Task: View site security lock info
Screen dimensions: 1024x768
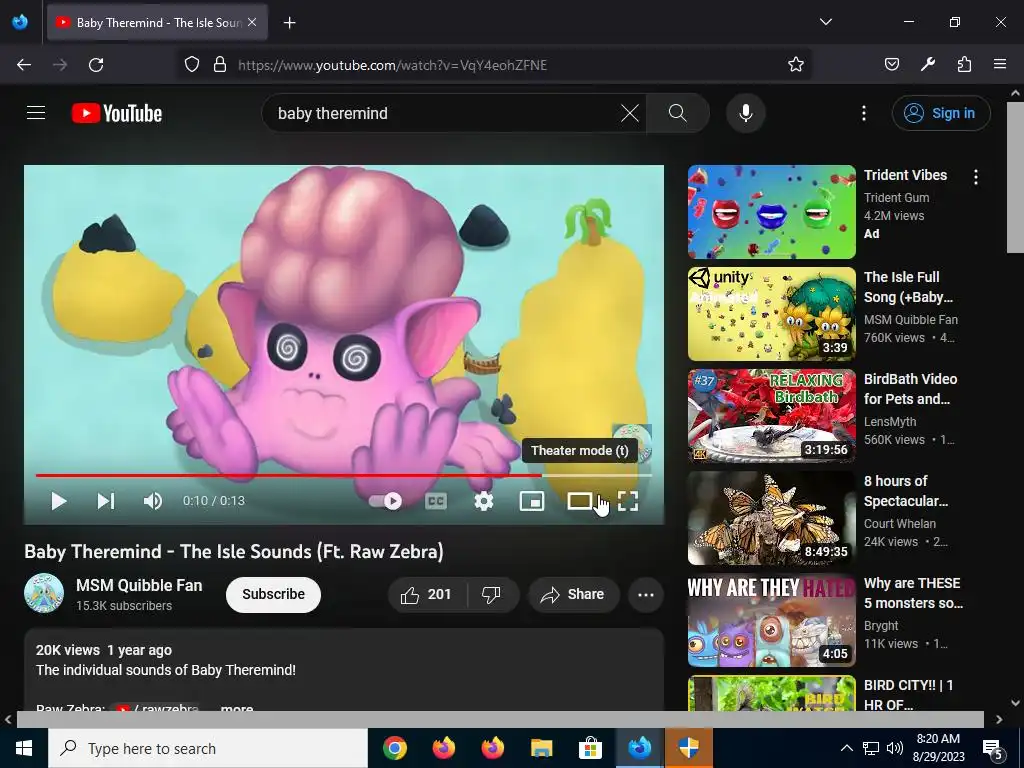Action: [220, 65]
